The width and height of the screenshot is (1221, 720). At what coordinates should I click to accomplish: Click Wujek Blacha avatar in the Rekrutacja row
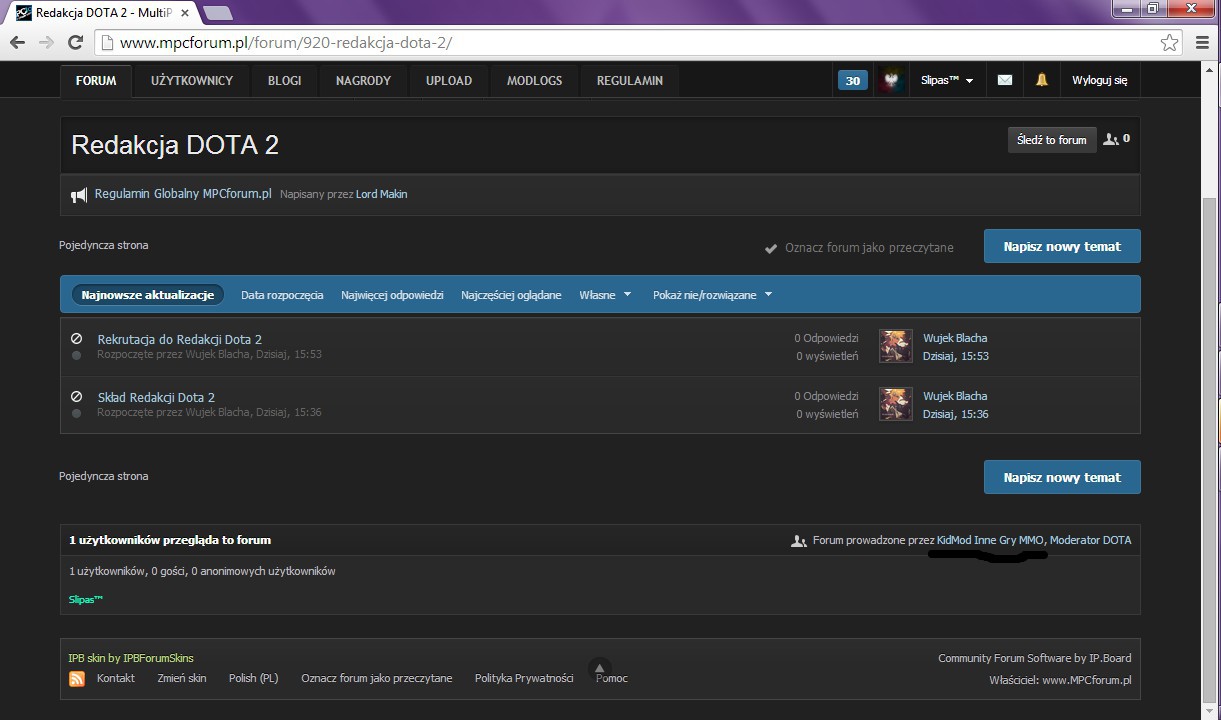896,346
